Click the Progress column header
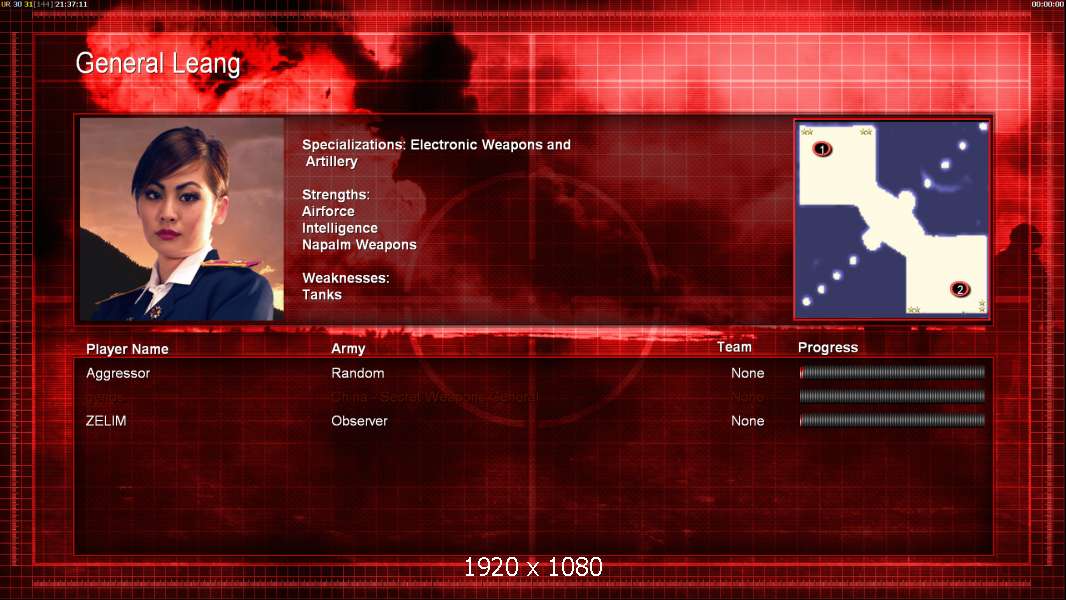 (827, 347)
